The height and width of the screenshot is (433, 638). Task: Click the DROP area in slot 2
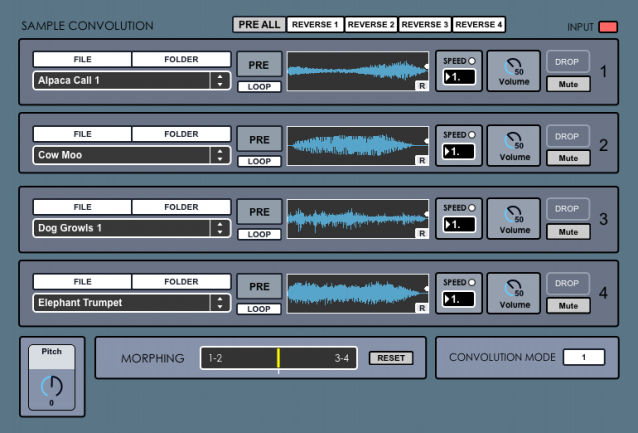pos(567,136)
